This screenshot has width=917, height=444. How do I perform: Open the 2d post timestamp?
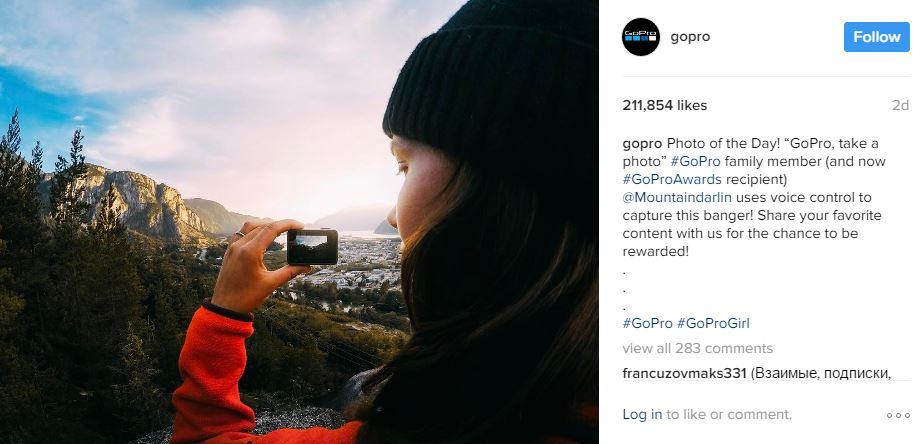tap(900, 105)
